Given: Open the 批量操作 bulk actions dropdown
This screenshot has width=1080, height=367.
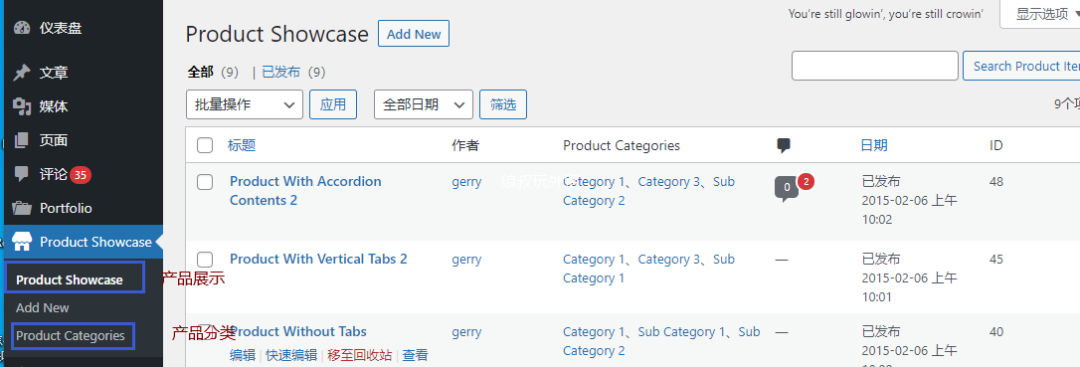Looking at the screenshot, I should click(x=245, y=105).
